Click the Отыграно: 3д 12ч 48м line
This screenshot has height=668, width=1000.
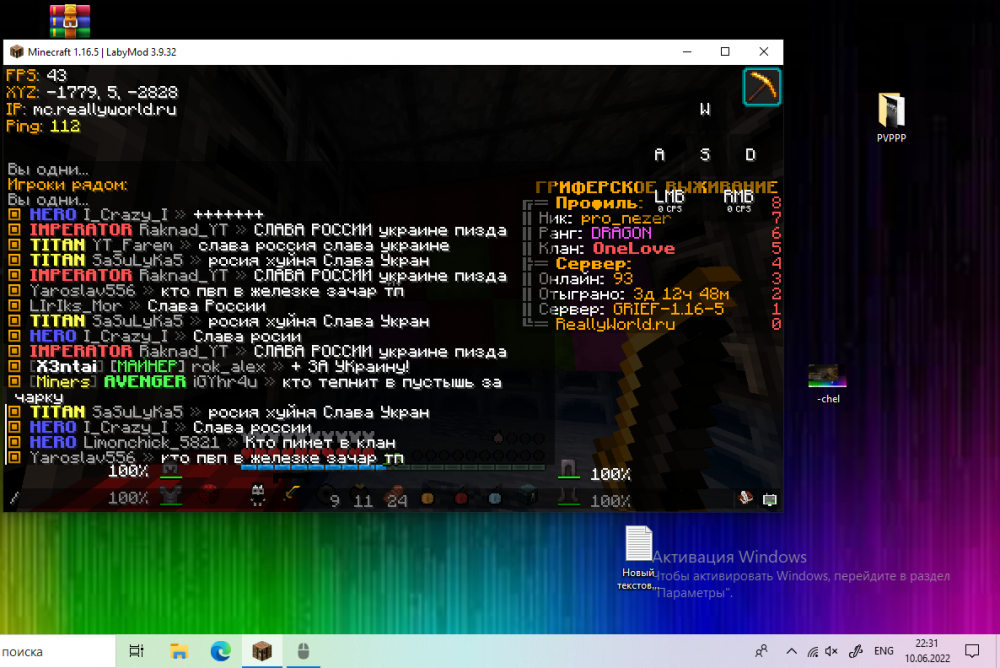coord(634,294)
